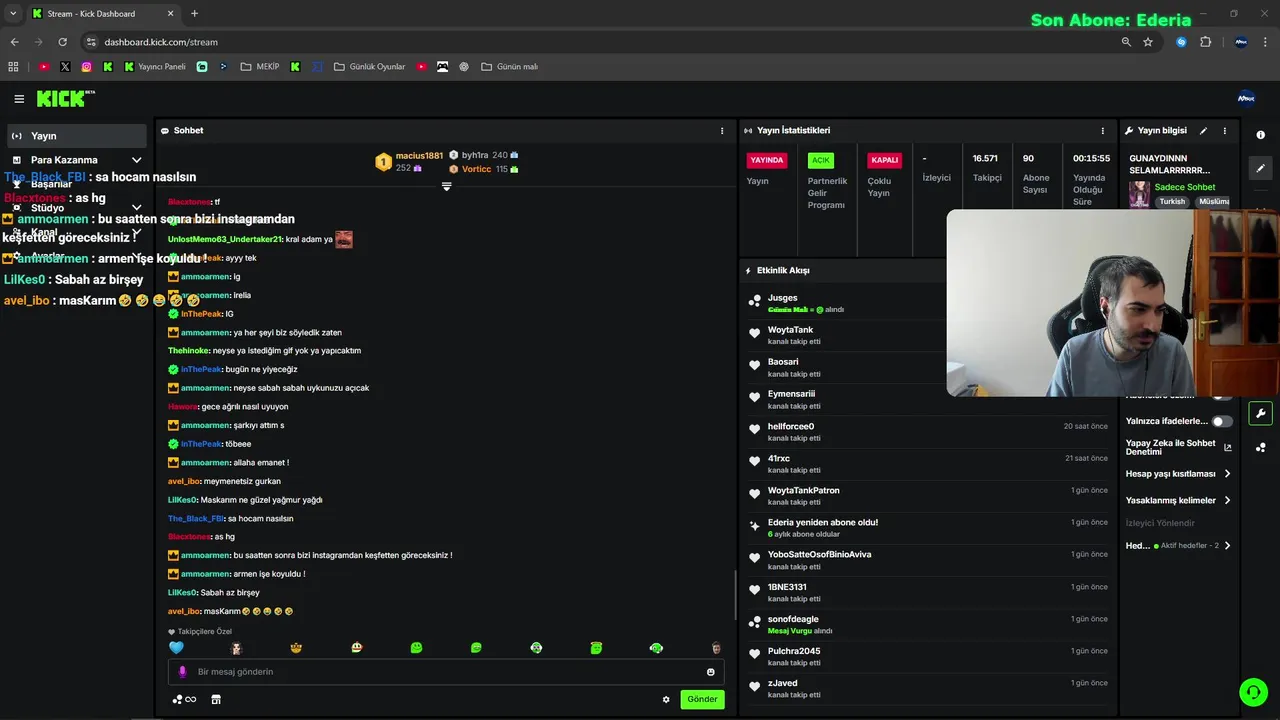Go back in Chrome history

14,42
